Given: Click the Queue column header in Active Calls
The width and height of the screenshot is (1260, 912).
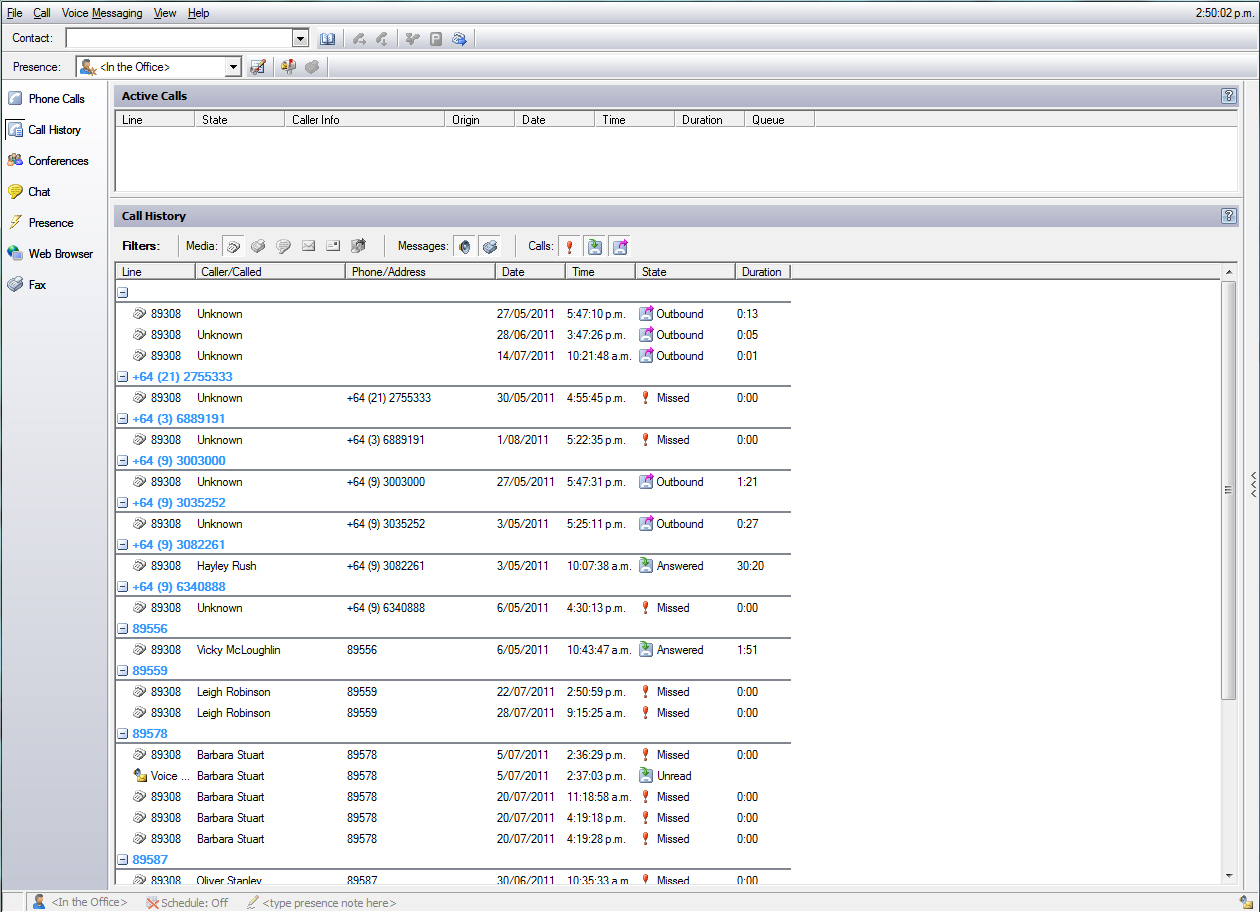Looking at the screenshot, I should pyautogui.click(x=779, y=119).
